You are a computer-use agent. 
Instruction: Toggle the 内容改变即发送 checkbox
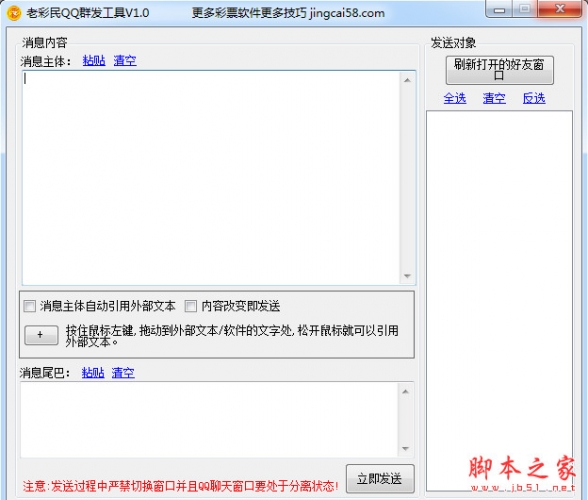click(190, 306)
